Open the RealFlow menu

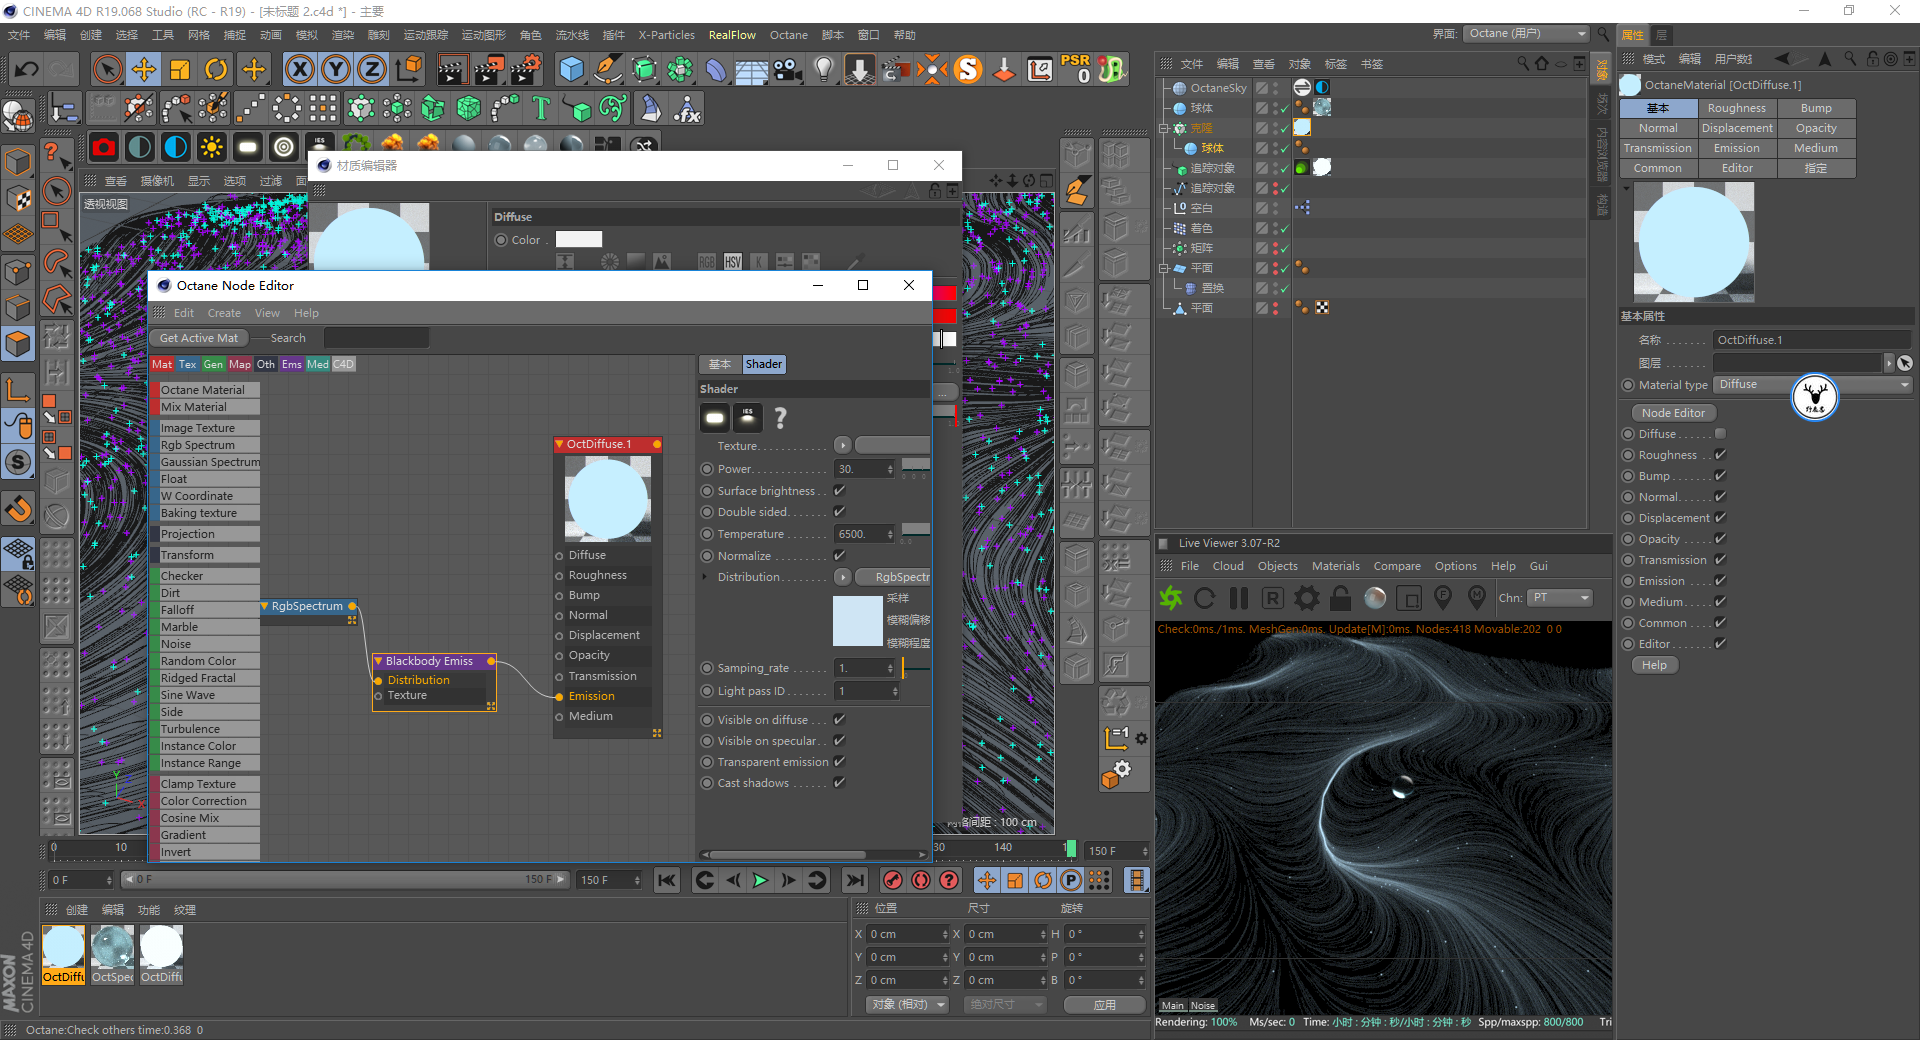click(x=732, y=35)
